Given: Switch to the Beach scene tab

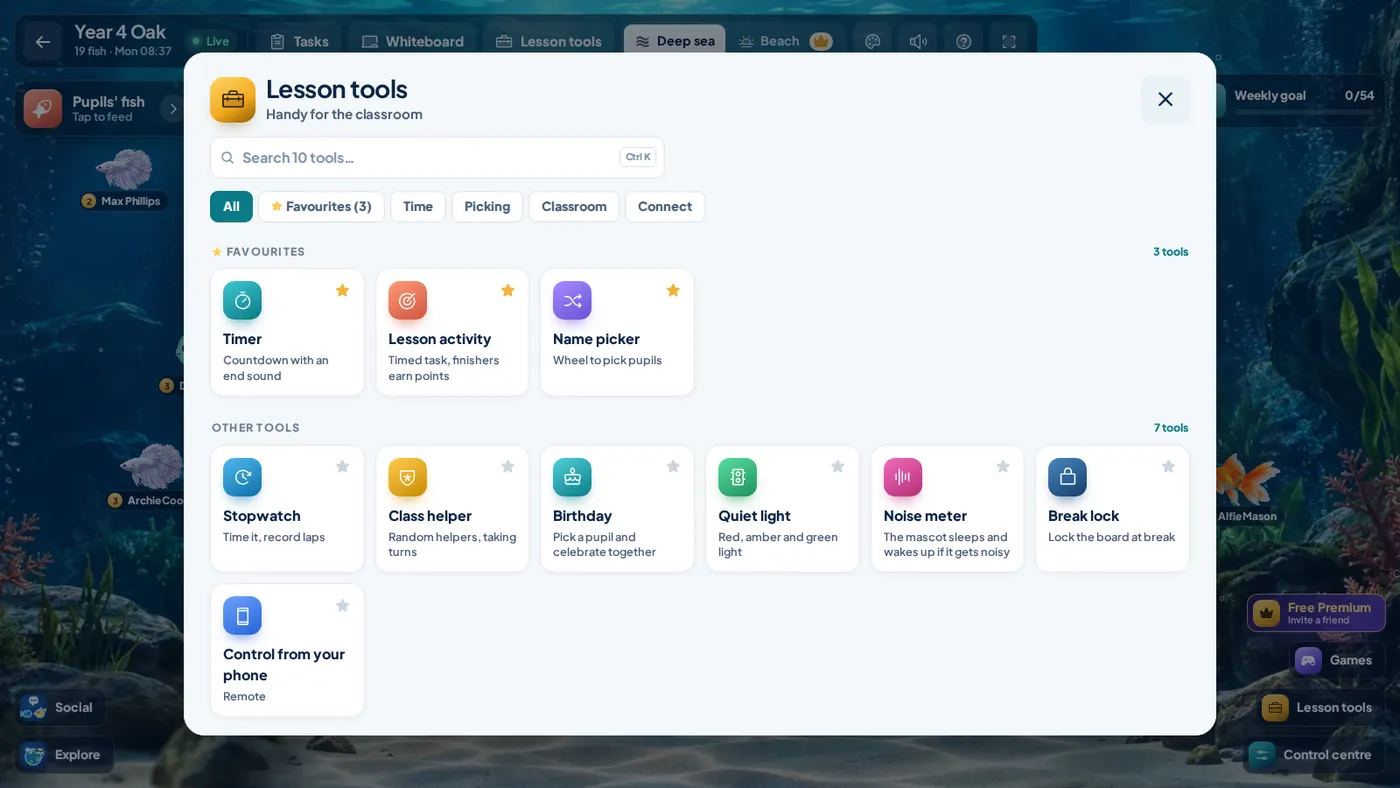Looking at the screenshot, I should tap(784, 41).
